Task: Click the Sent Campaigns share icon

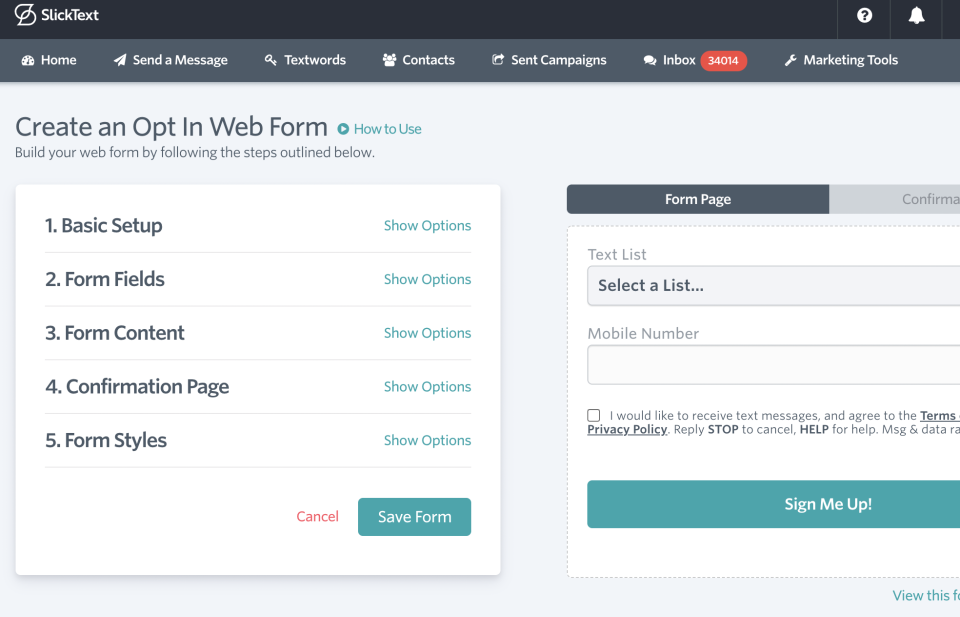Action: [x=498, y=60]
